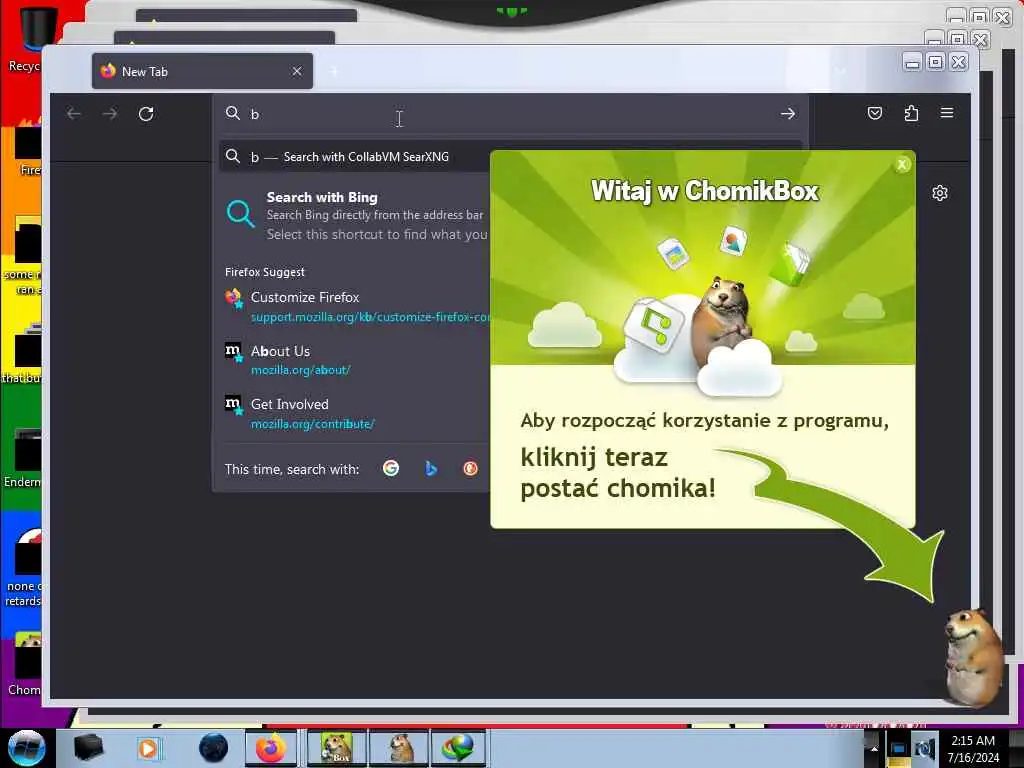Close the New Tab tab
This screenshot has height=768, width=1024.
pyautogui.click(x=297, y=71)
